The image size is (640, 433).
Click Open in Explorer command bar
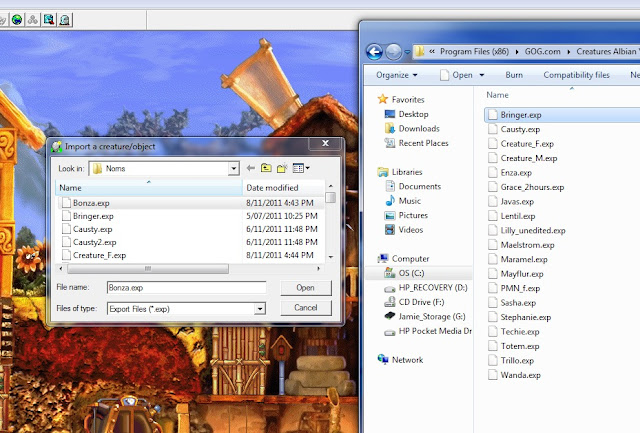click(x=457, y=75)
